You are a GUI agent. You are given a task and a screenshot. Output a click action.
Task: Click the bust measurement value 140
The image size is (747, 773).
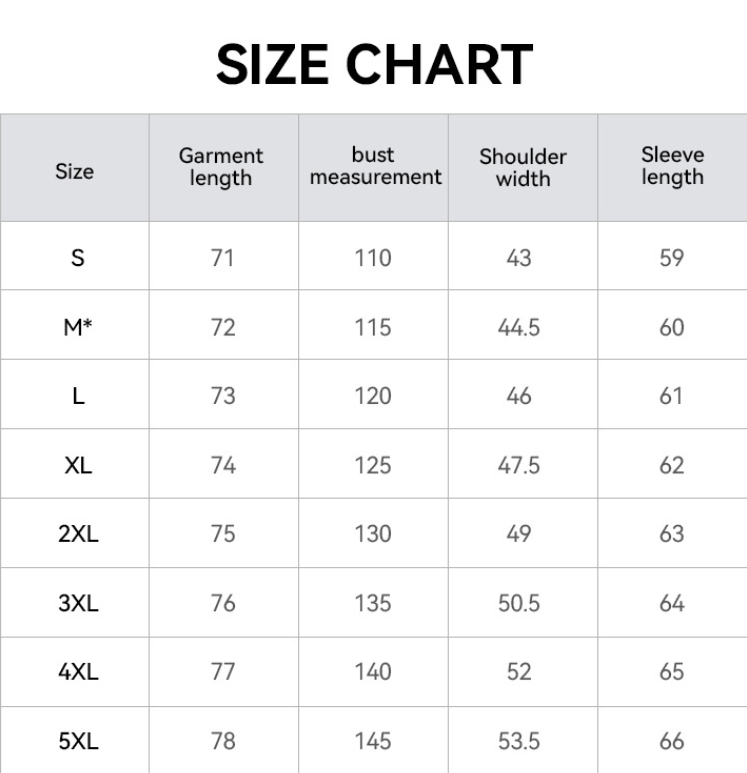(x=372, y=672)
